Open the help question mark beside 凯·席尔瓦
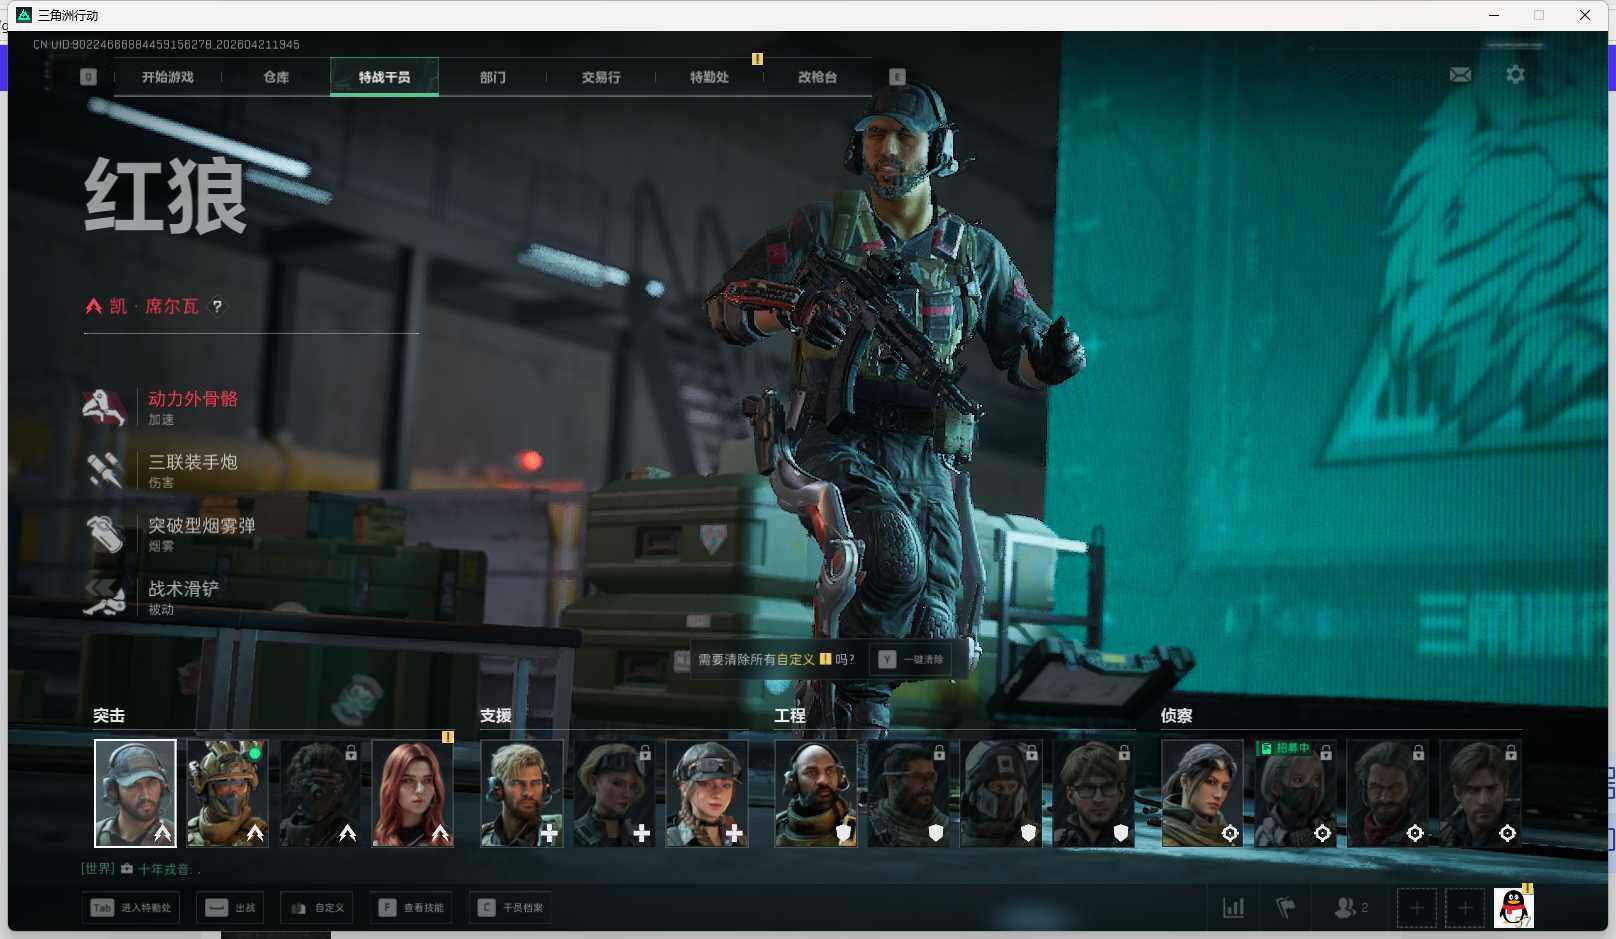This screenshot has height=939, width=1616. (217, 307)
